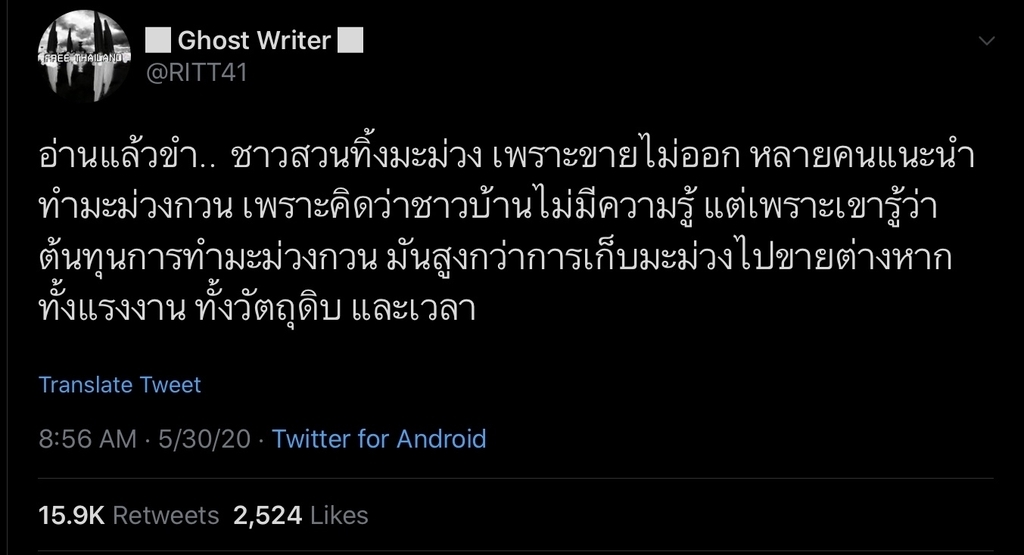Image resolution: width=1024 pixels, height=555 pixels.
Task: Click the Ghost Writer display name
Action: pyautogui.click(x=254, y=41)
